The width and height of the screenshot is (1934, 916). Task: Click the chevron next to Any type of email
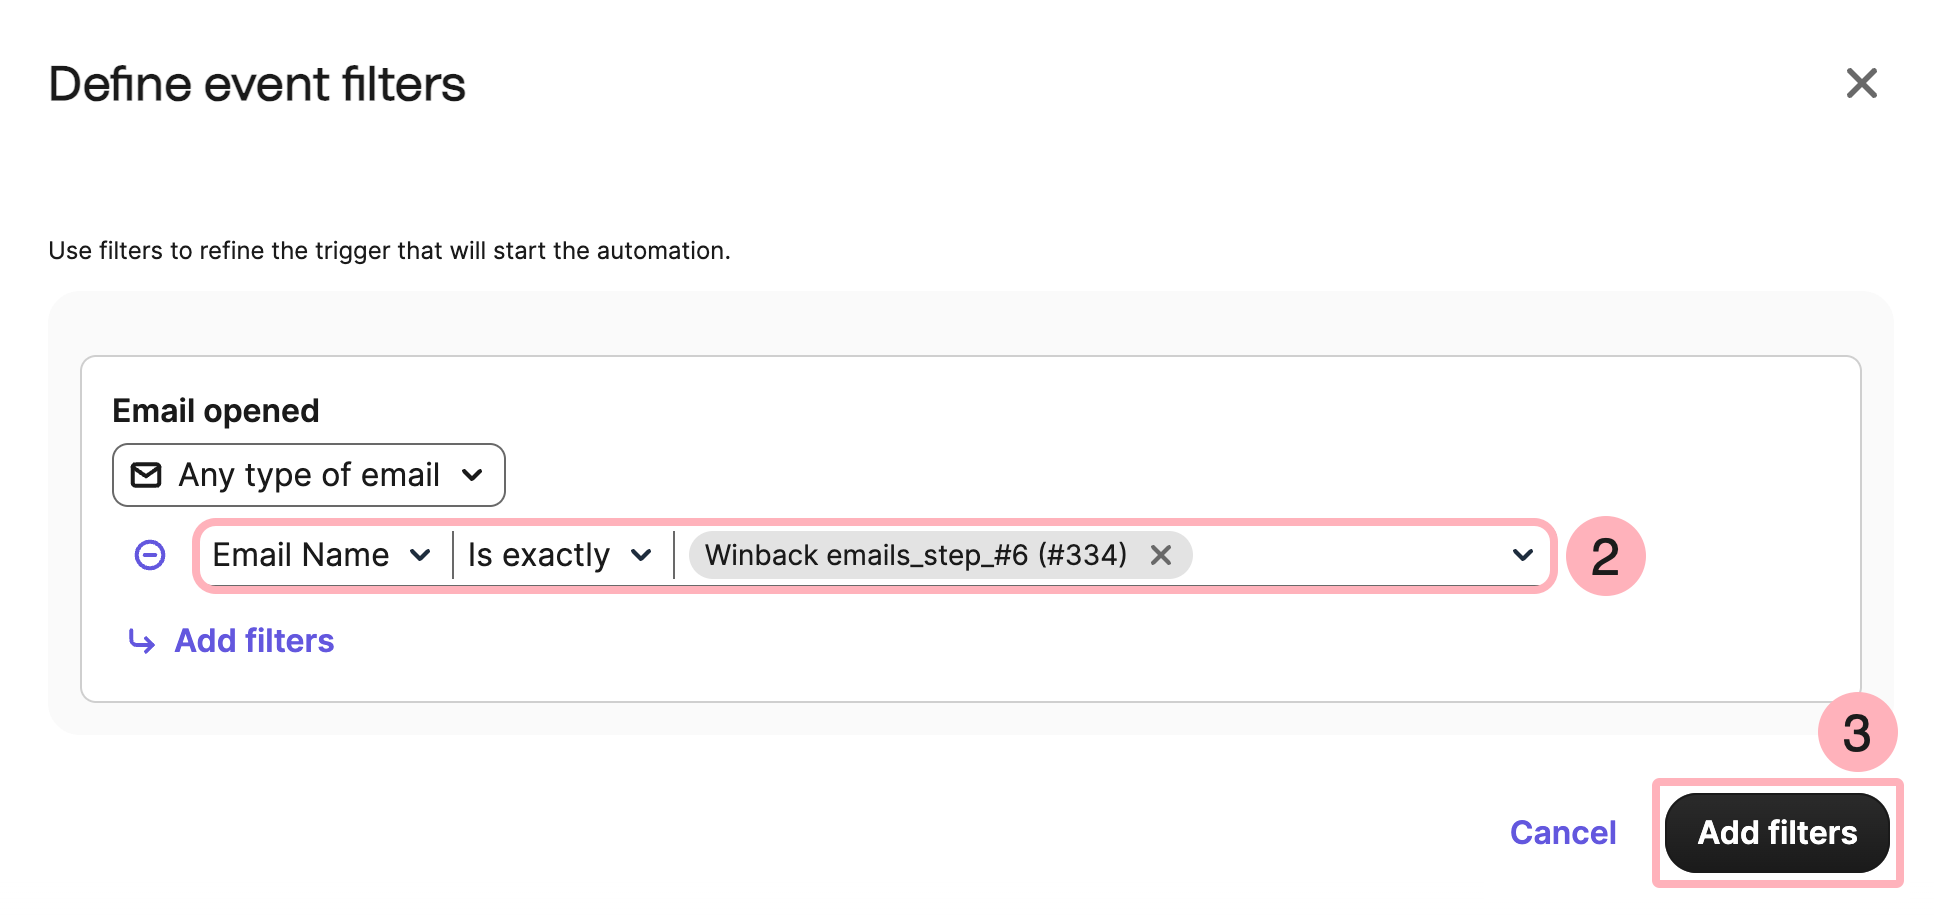(472, 475)
